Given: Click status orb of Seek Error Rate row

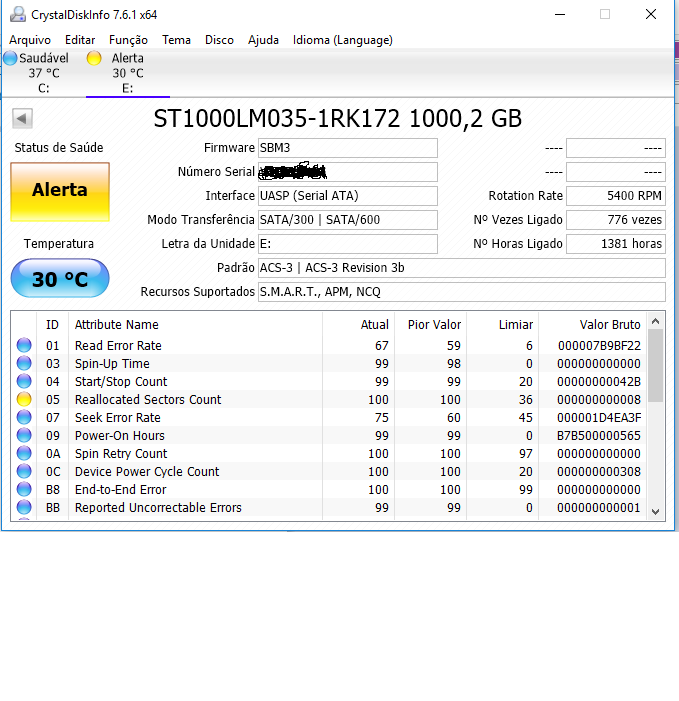Looking at the screenshot, I should coord(24,417).
